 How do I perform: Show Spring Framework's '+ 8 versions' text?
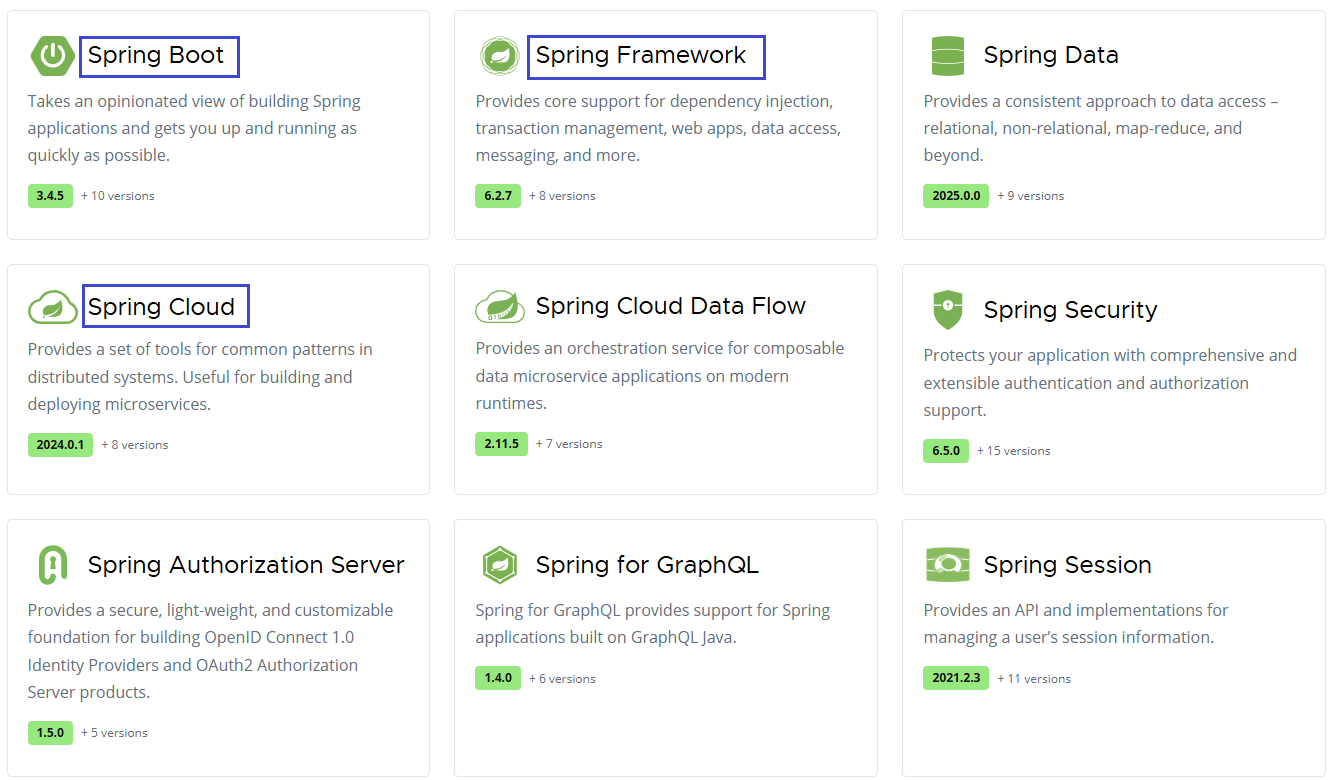click(x=562, y=196)
